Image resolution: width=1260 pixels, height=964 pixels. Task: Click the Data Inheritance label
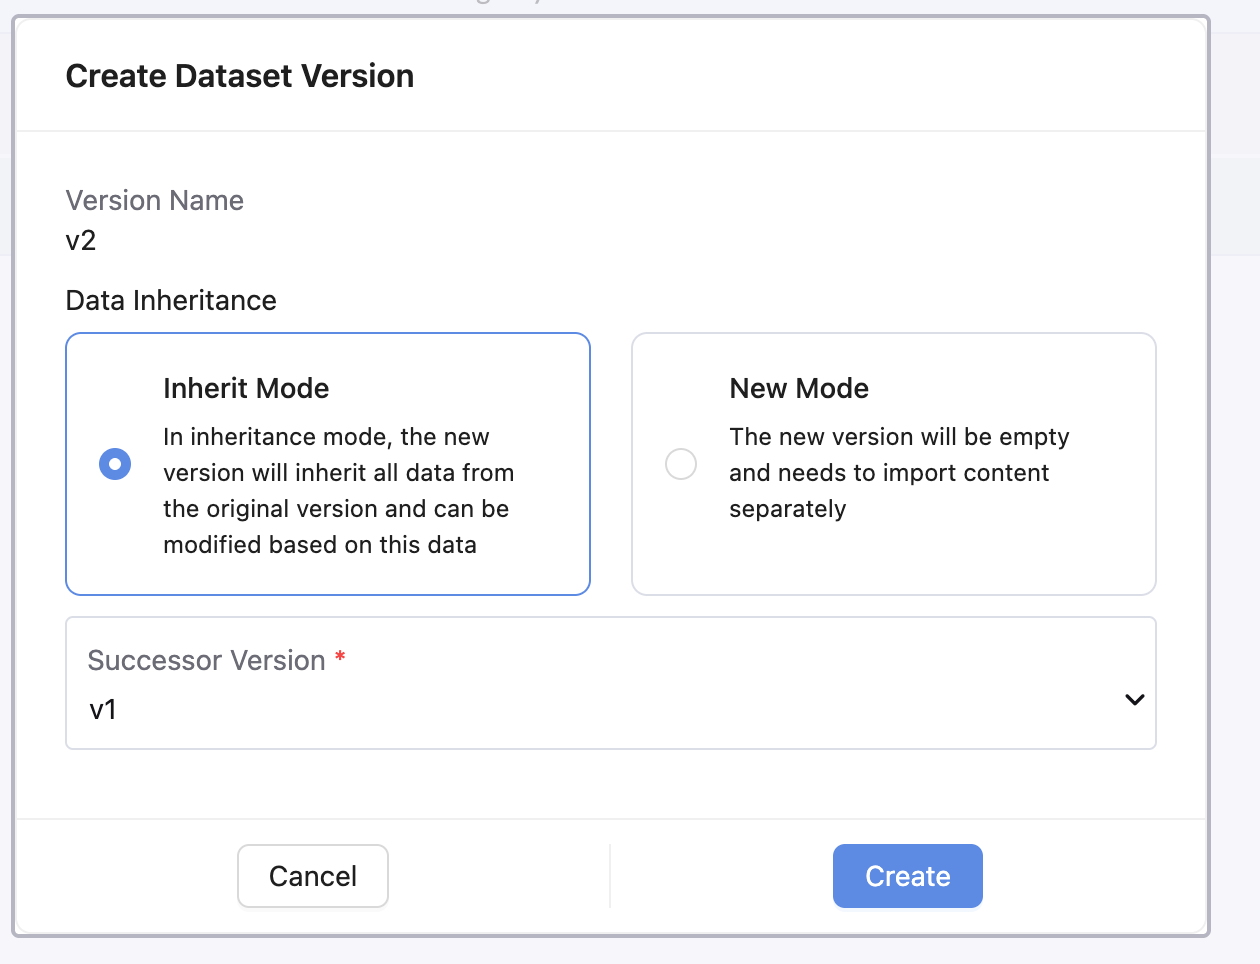pos(171,300)
